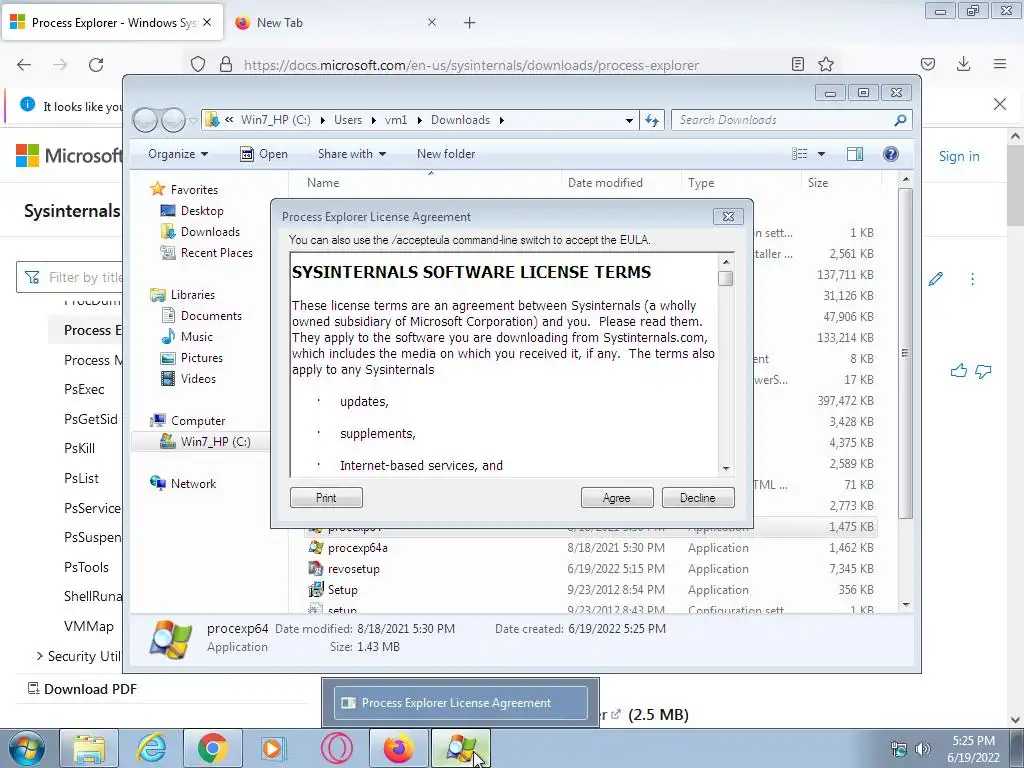This screenshot has width=1024, height=768.
Task: Open the Explorer address bar history dropdown
Action: [x=629, y=120]
